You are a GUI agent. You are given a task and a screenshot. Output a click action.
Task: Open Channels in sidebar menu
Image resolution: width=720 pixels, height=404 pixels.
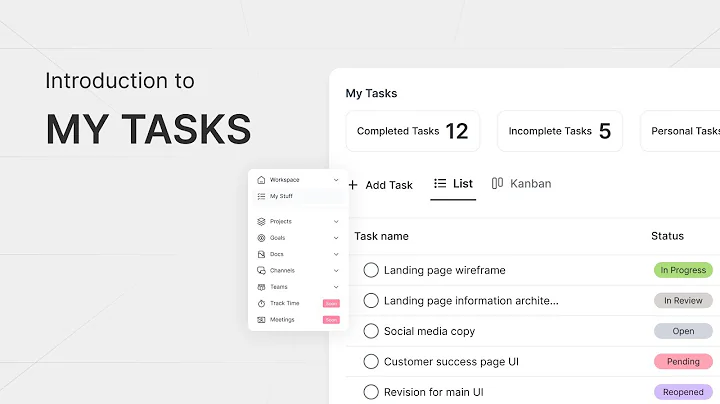[282, 270]
